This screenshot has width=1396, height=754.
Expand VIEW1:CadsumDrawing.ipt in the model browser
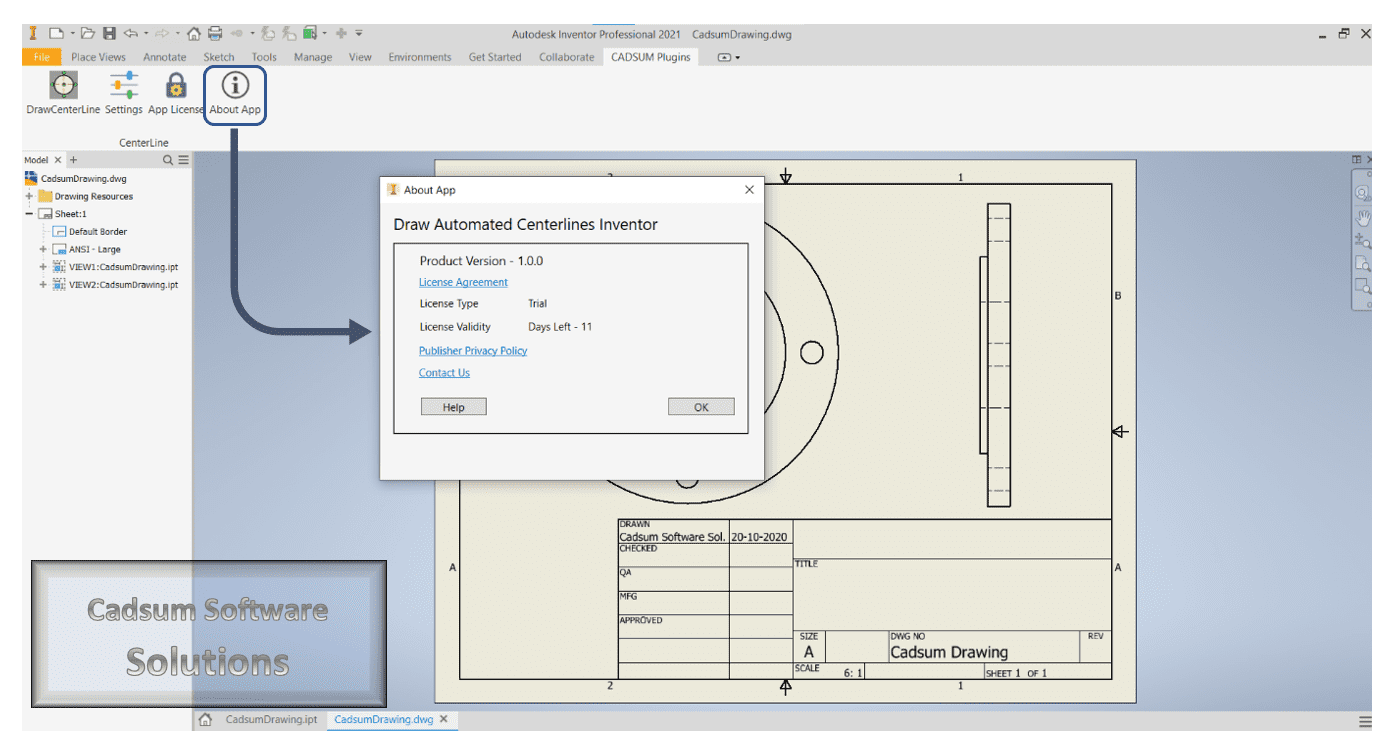pyautogui.click(x=41, y=266)
